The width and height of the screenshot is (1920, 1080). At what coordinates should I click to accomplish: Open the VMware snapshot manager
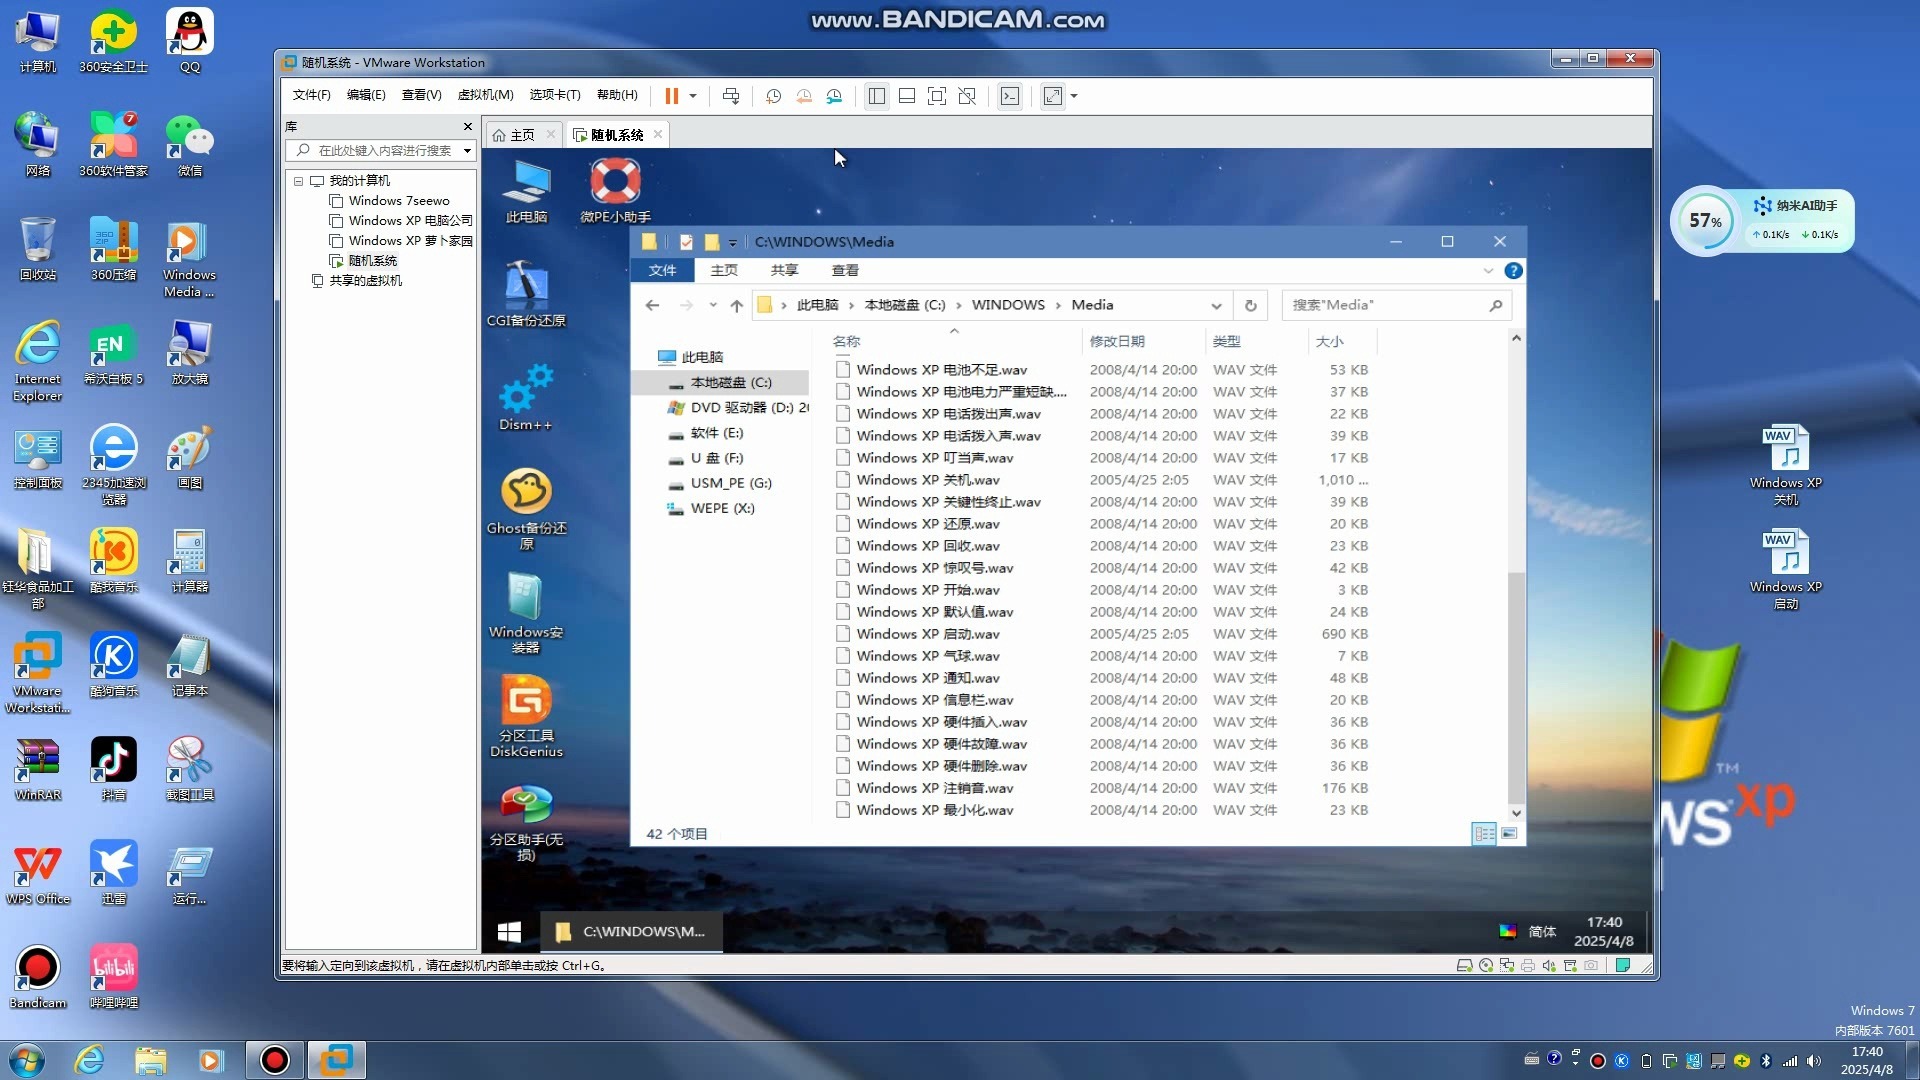coord(835,96)
